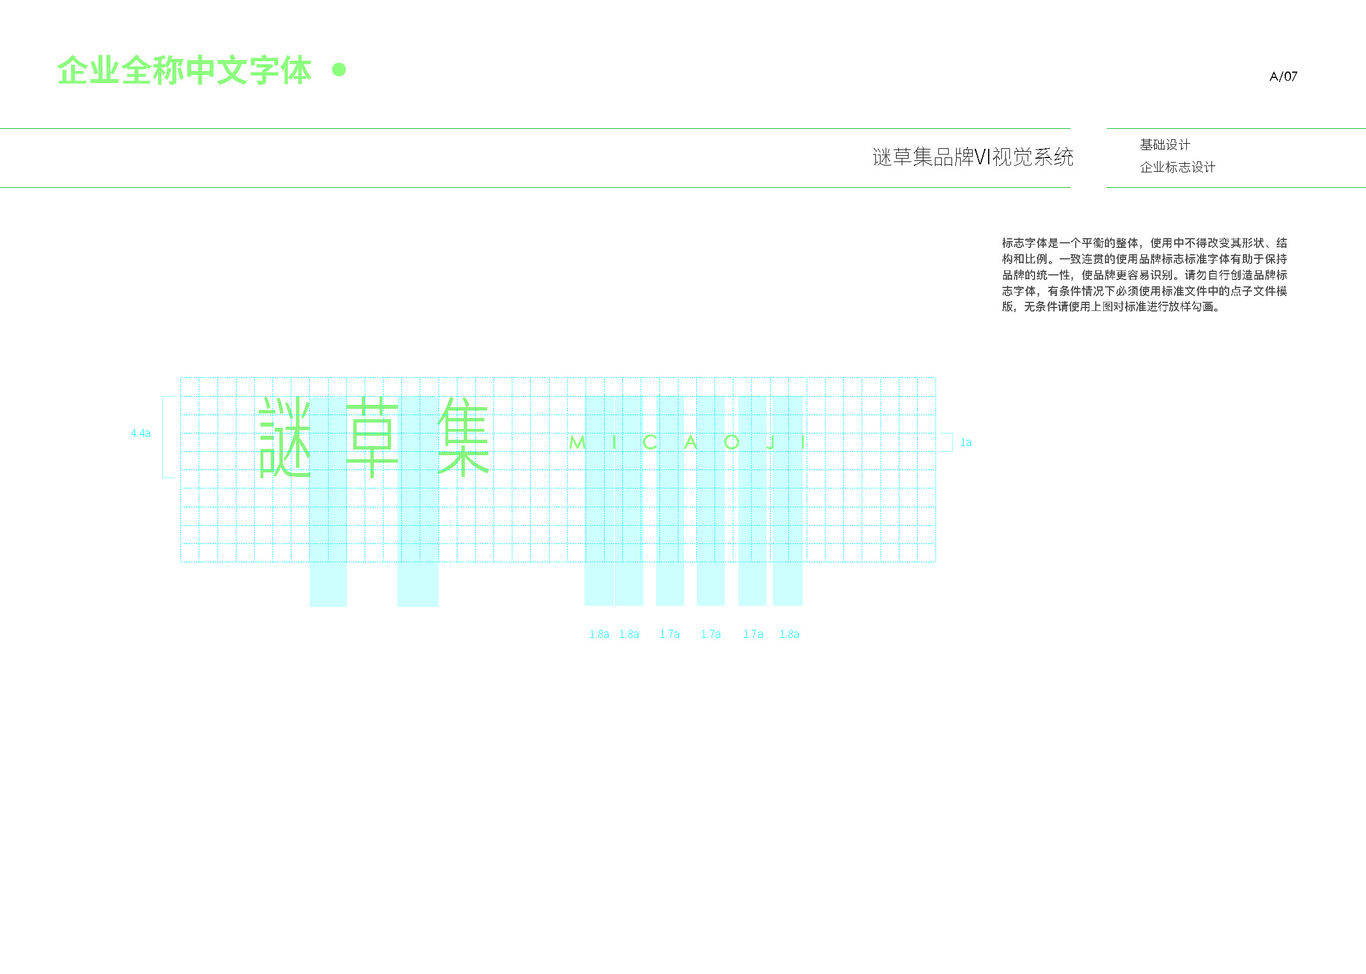Click the page title "企业全称中文字体"

(x=185, y=71)
